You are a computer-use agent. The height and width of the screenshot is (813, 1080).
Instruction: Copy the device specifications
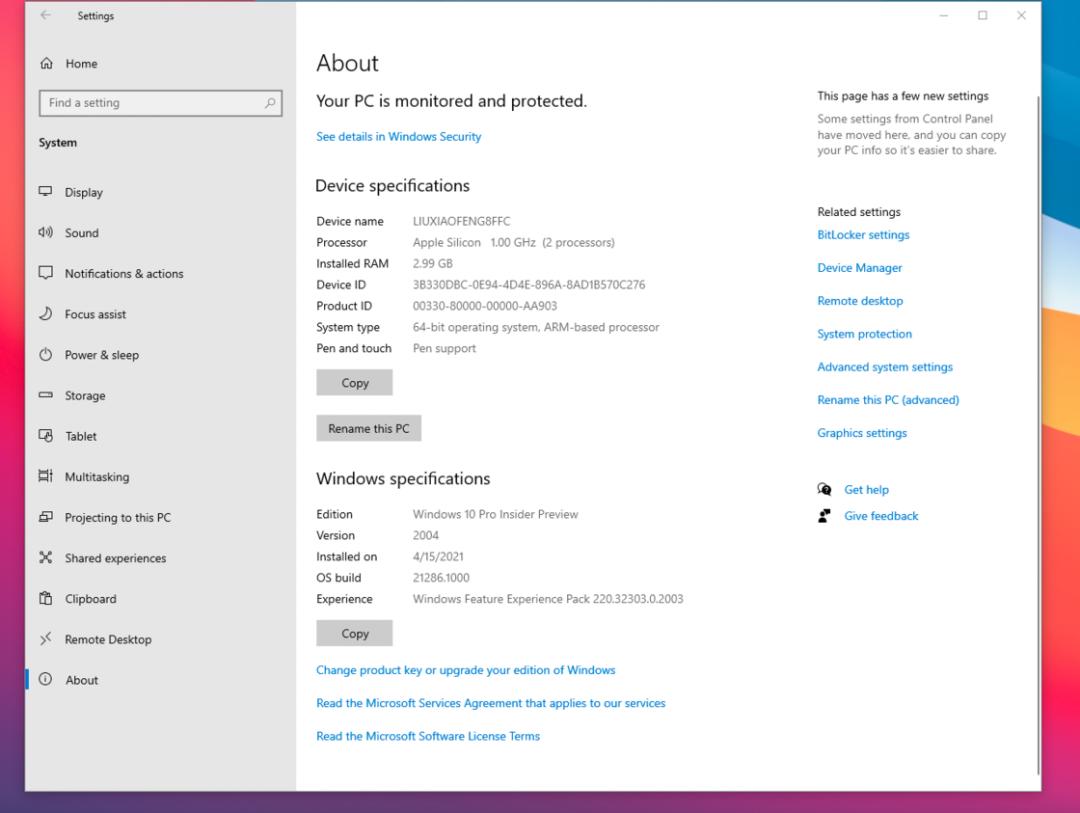point(355,382)
